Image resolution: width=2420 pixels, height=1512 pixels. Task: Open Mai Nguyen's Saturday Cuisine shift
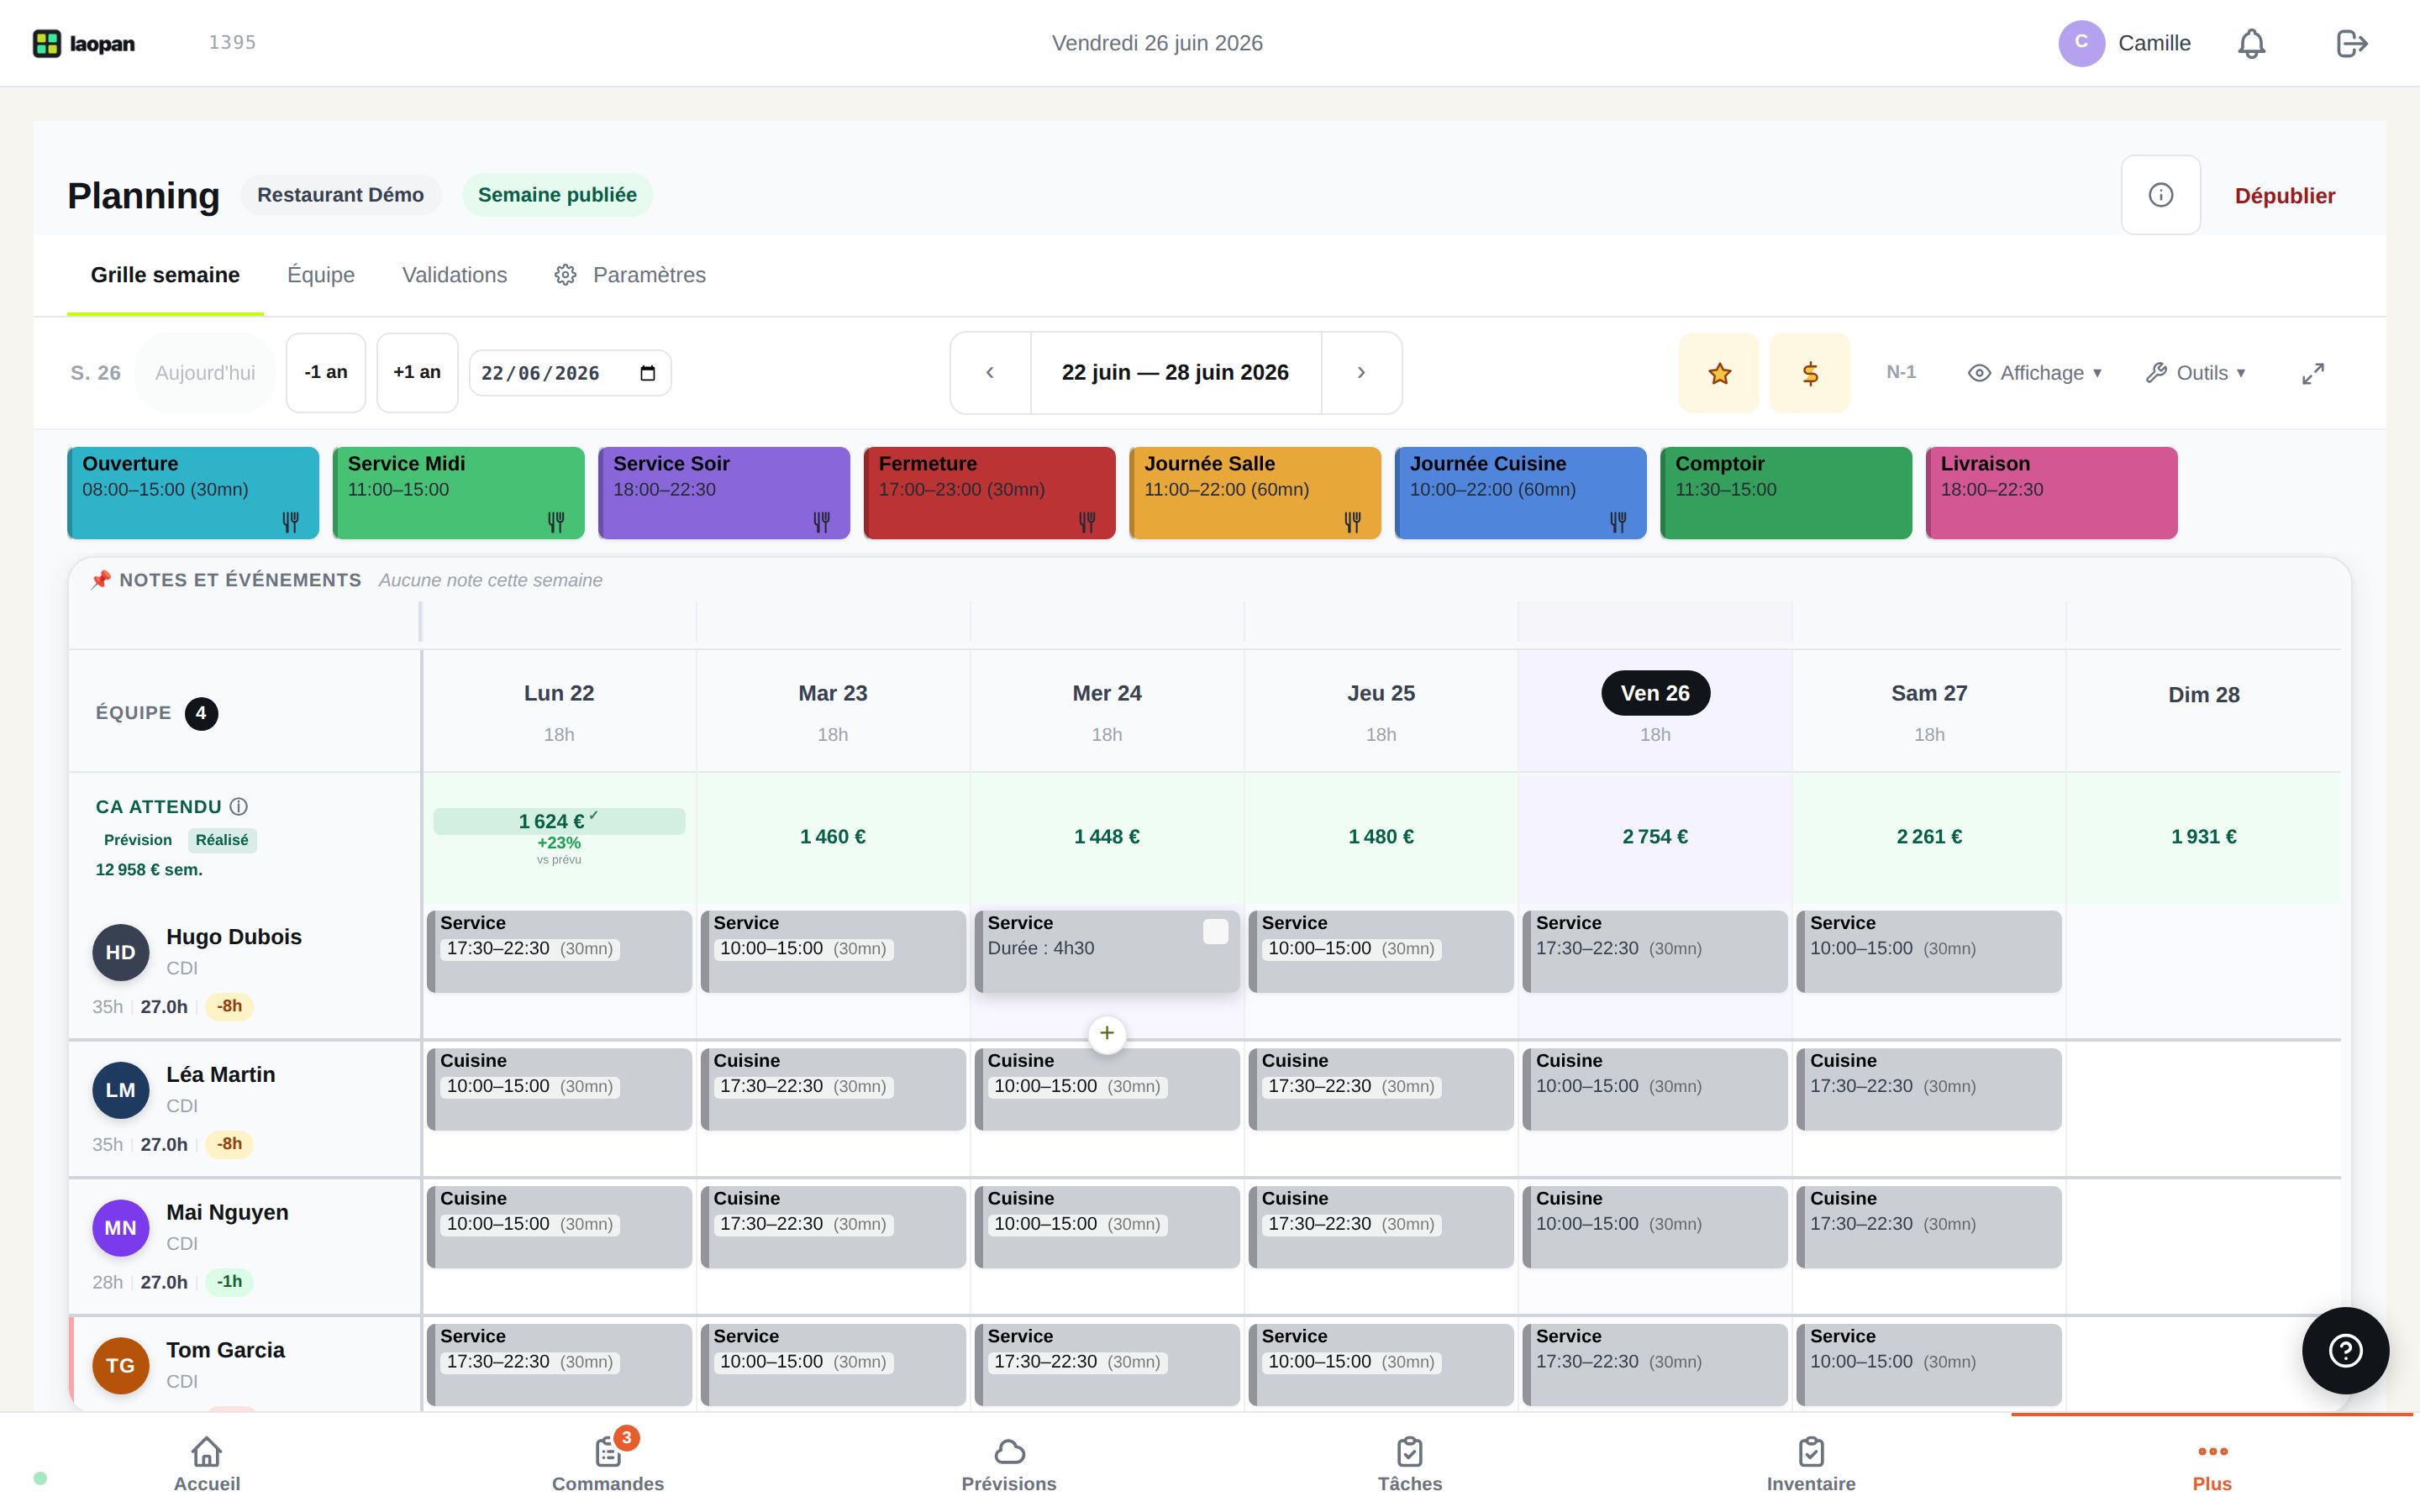click(1929, 1227)
